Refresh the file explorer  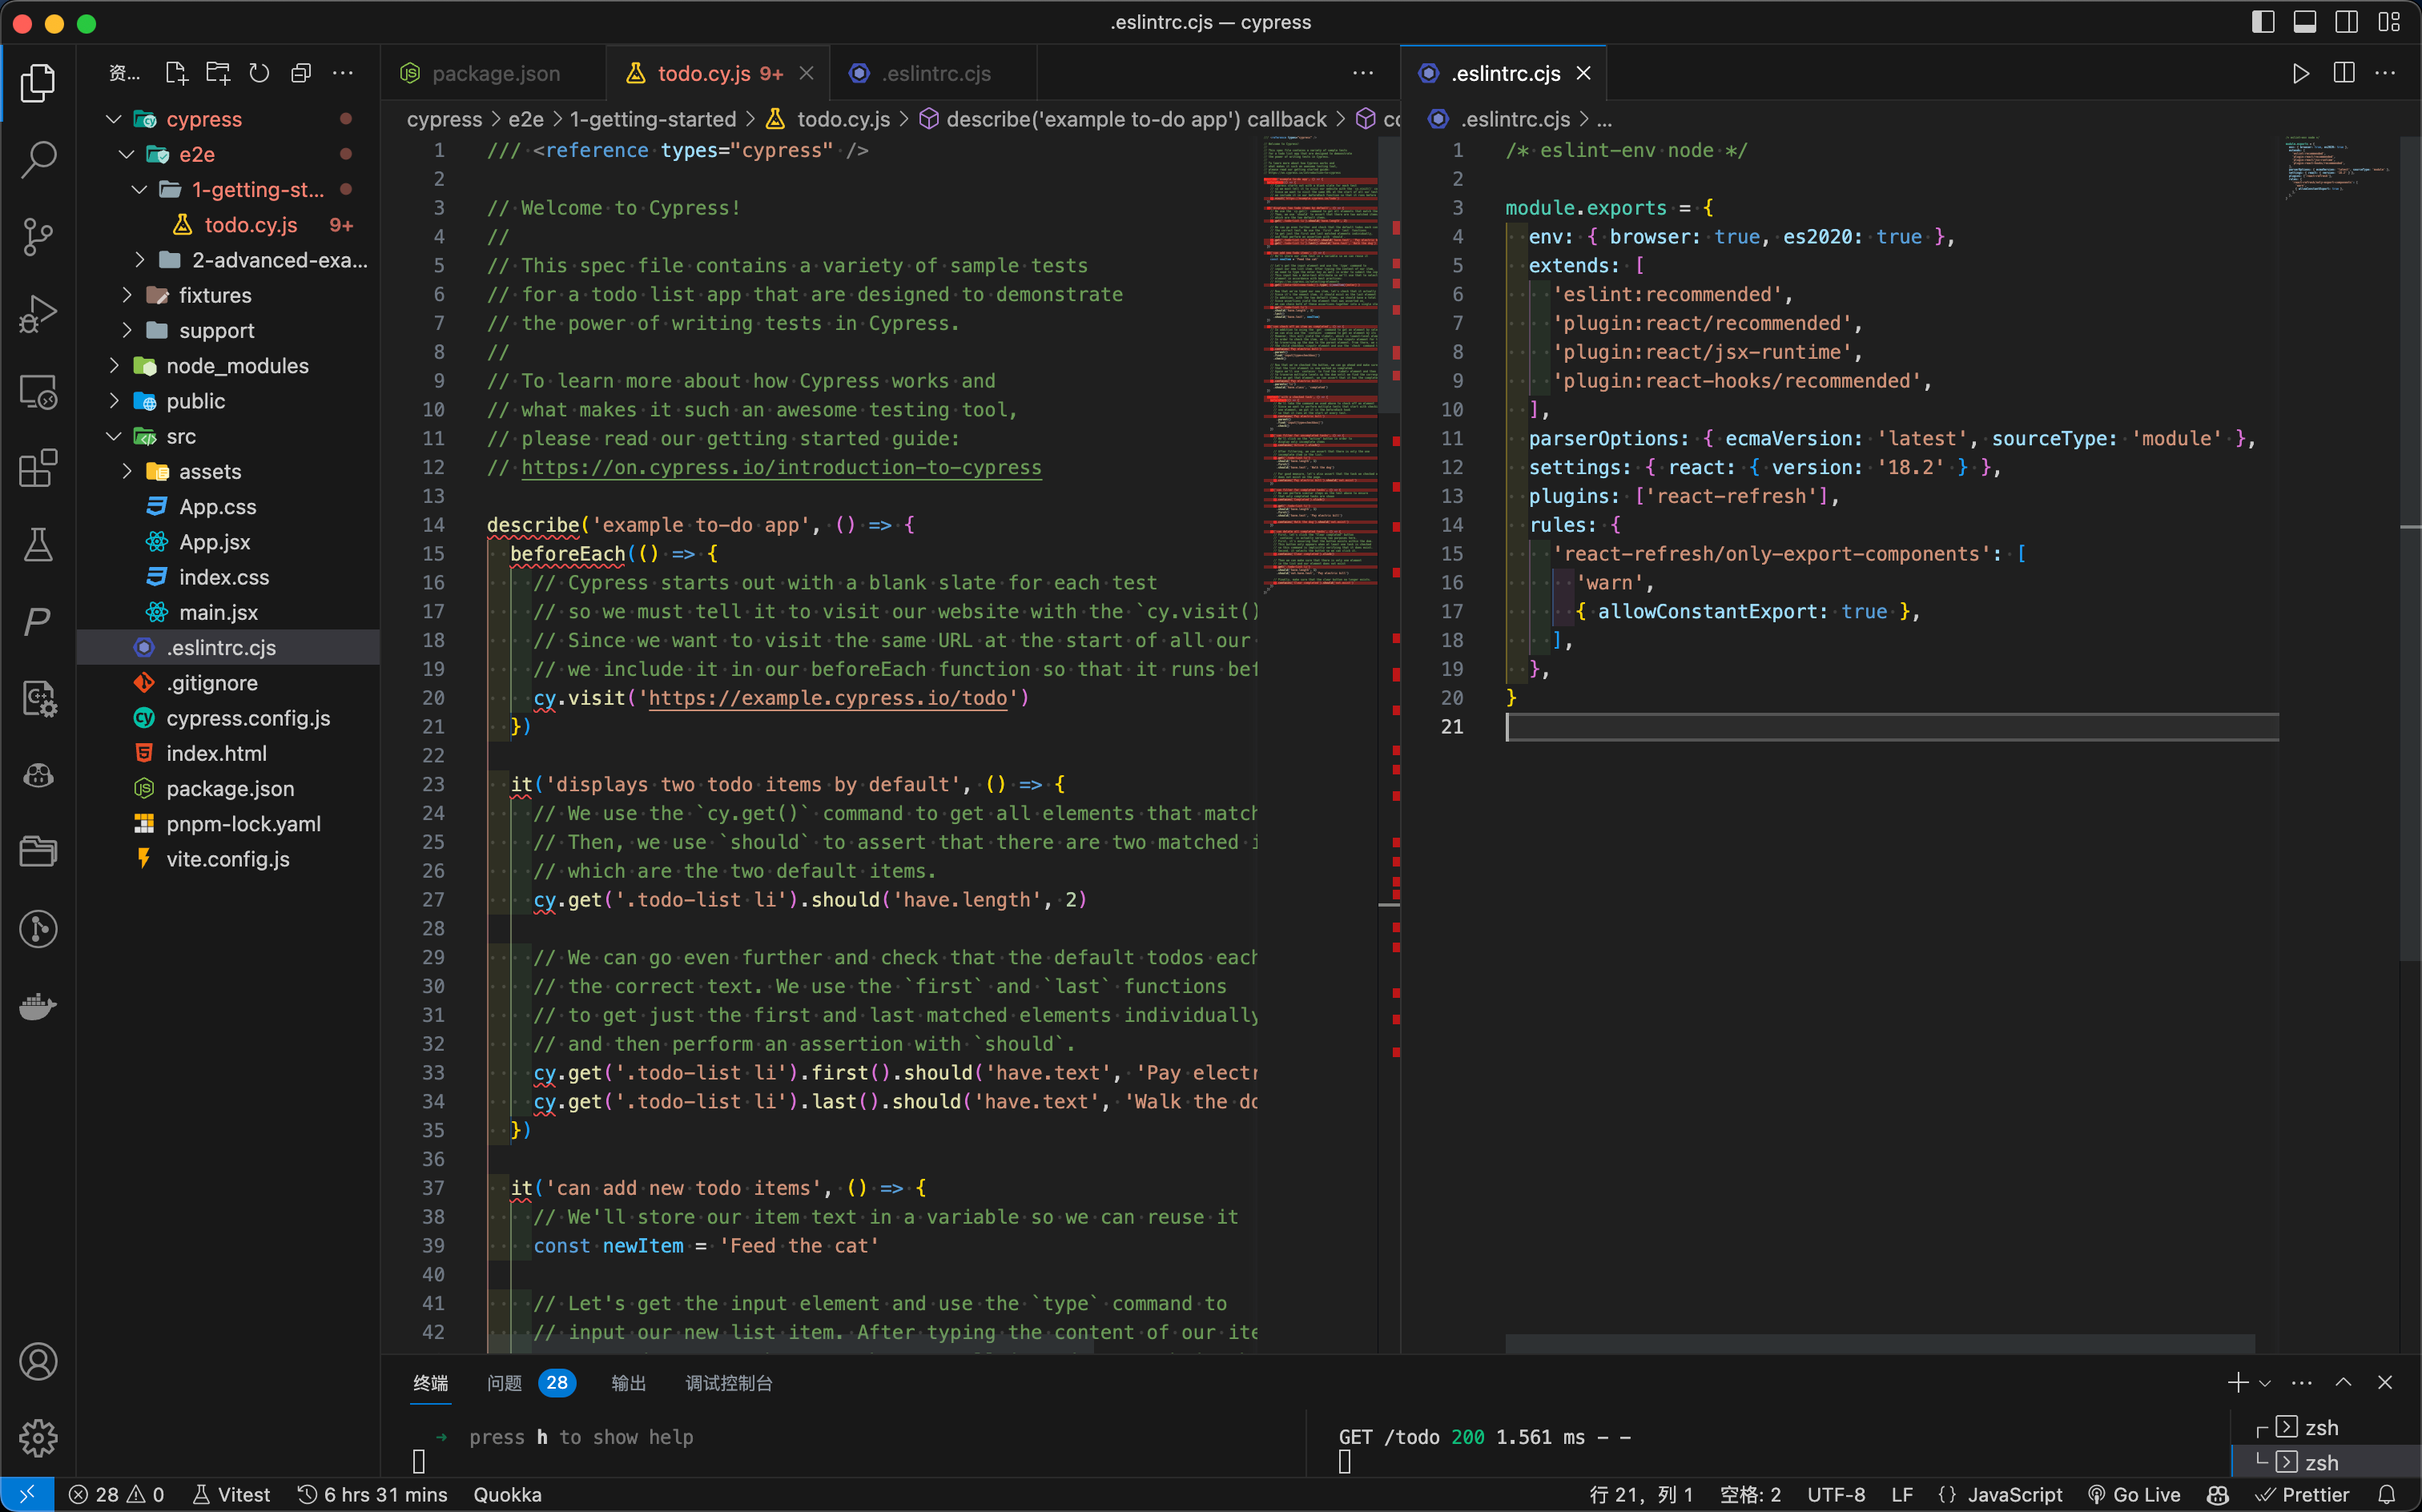pyautogui.click(x=259, y=73)
